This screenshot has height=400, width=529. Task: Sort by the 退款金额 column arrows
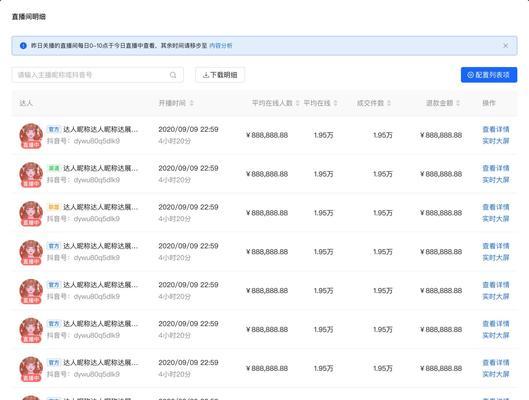coord(458,103)
